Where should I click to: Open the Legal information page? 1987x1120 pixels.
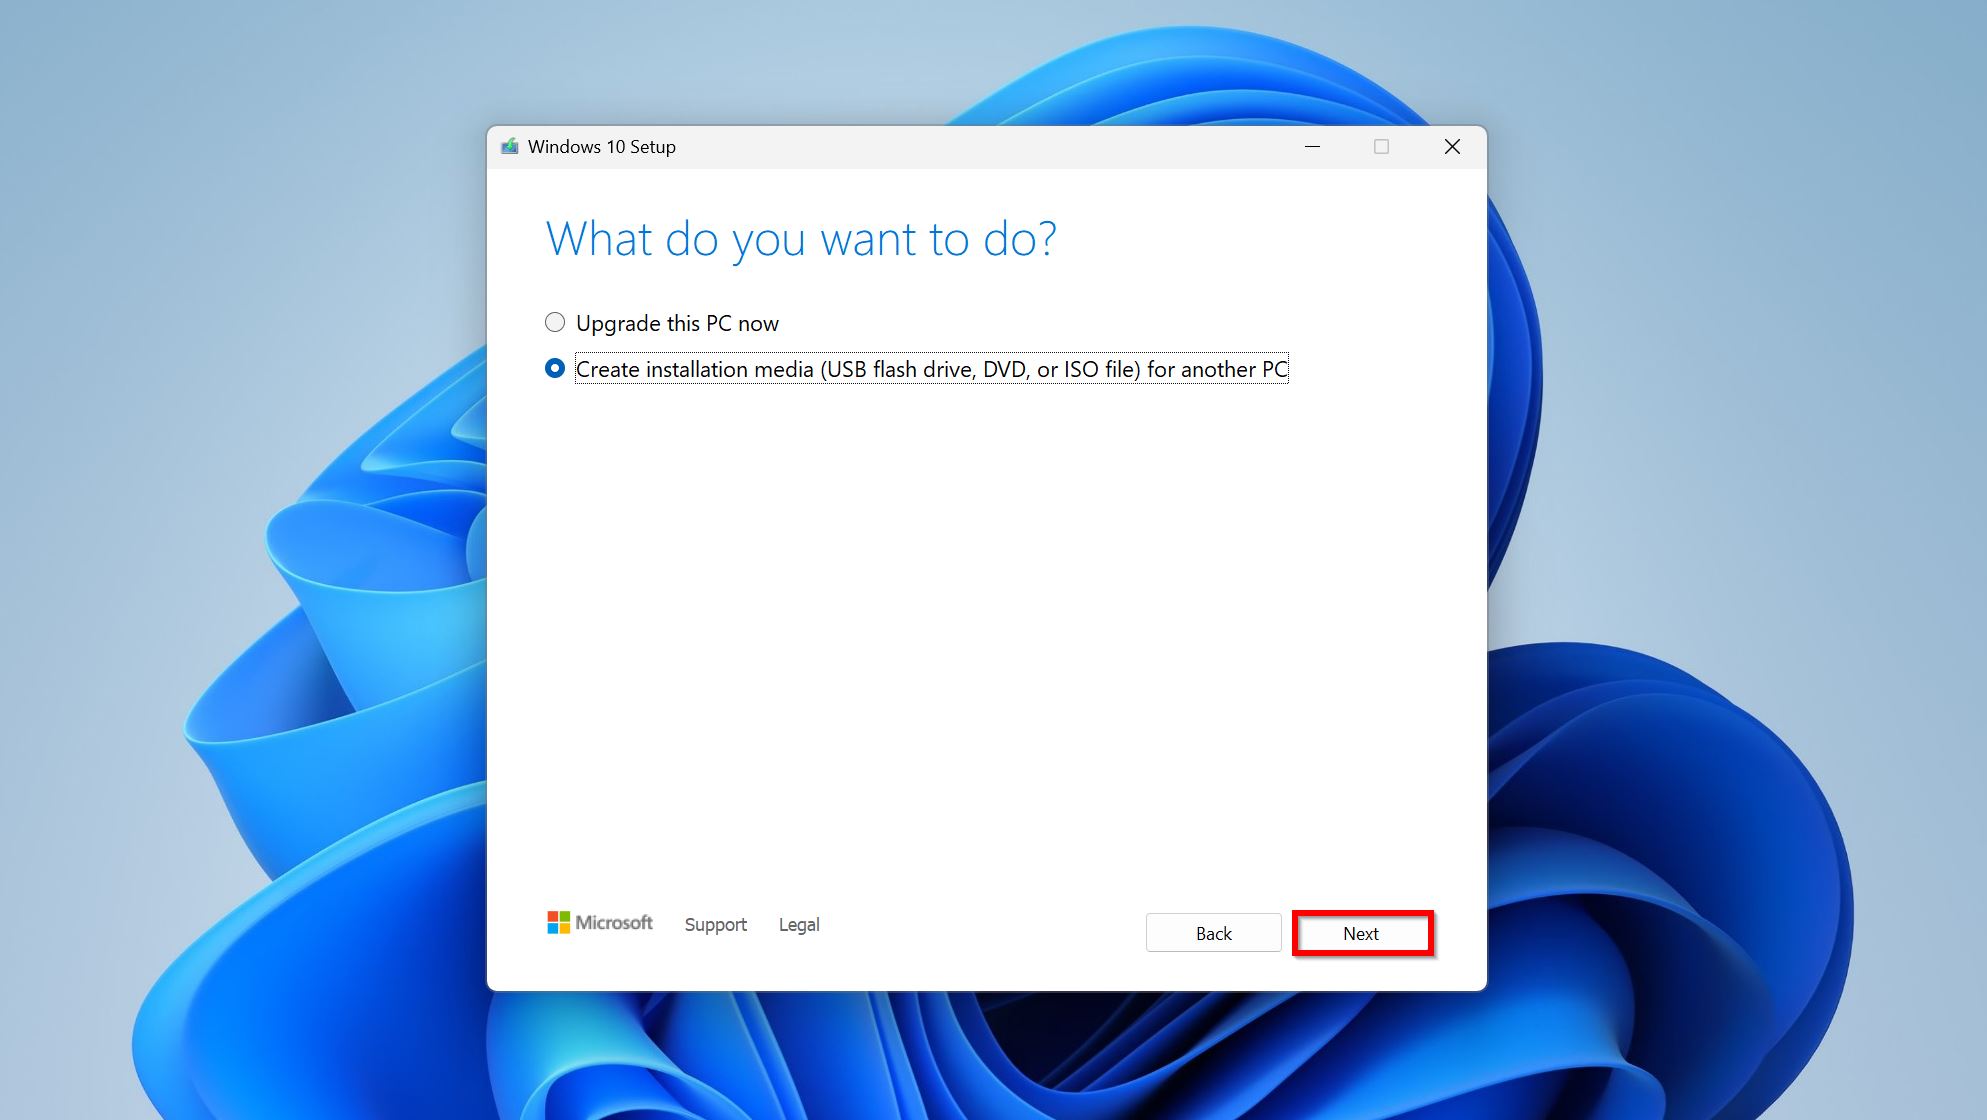(798, 924)
